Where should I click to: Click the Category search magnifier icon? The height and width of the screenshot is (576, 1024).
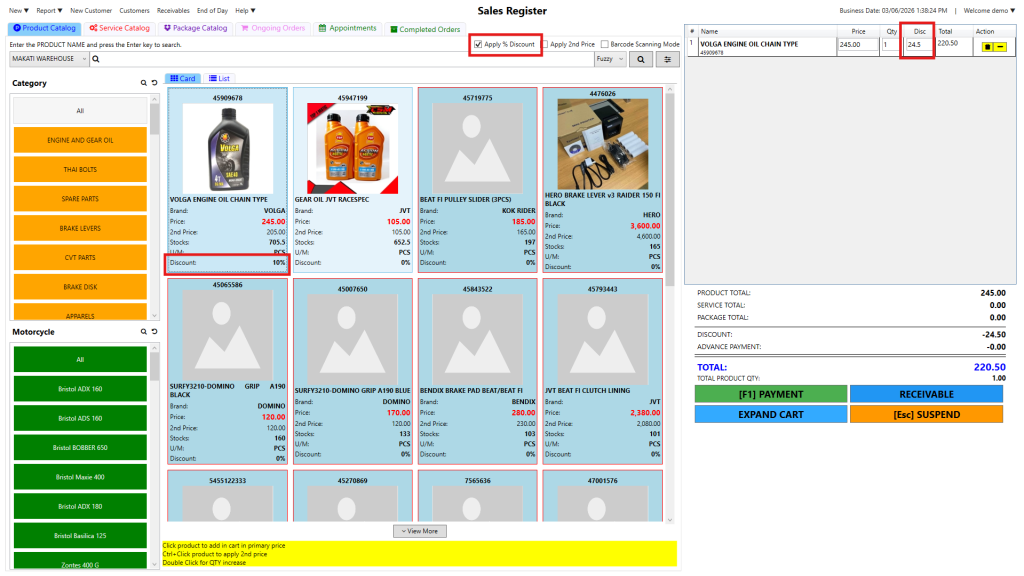tap(144, 84)
